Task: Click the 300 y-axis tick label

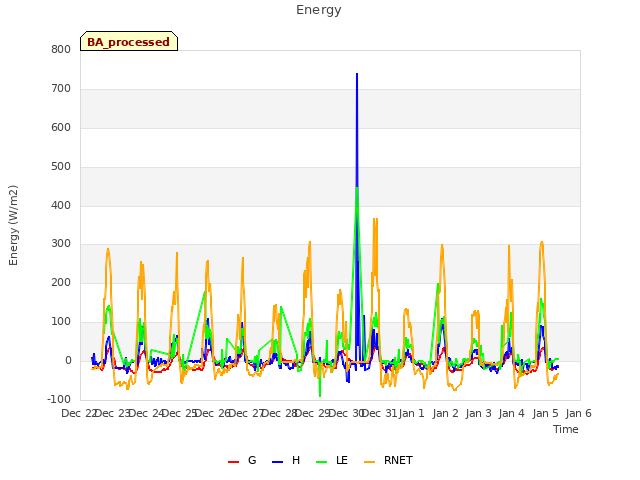Action: pos(61,244)
